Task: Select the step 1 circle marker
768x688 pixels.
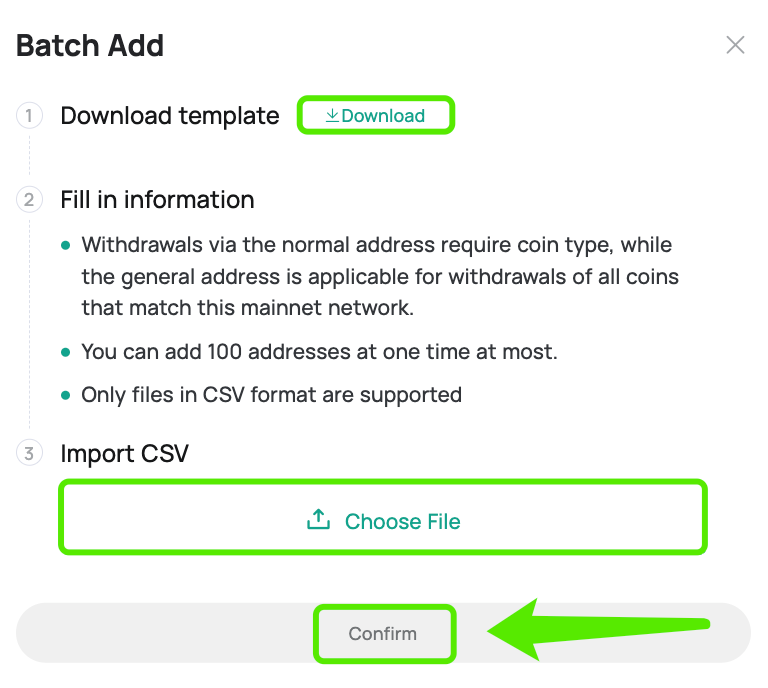Action: coord(29,116)
